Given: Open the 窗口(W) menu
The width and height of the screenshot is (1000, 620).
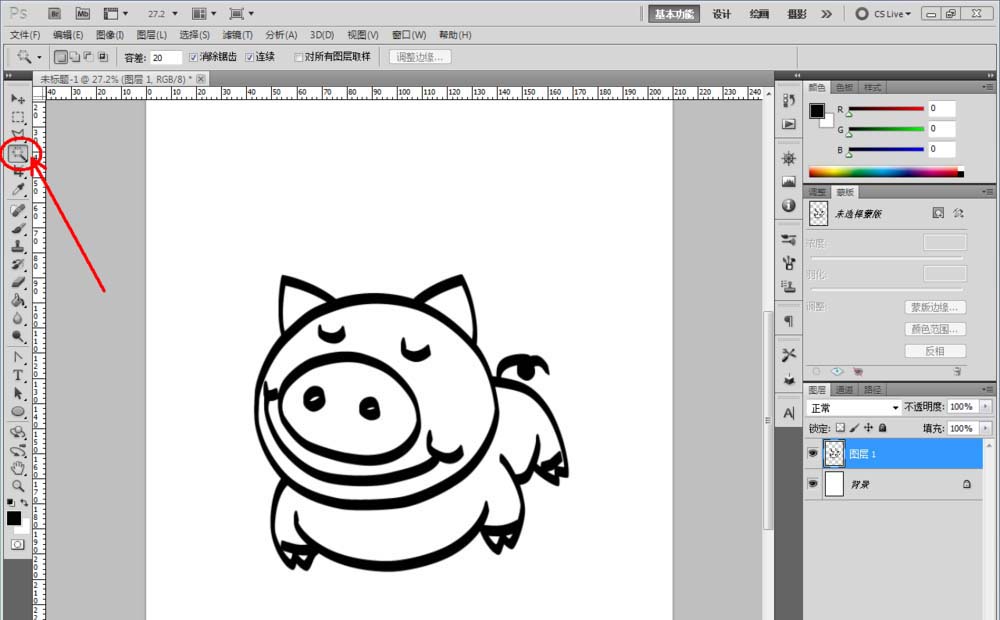Looking at the screenshot, I should pos(409,35).
